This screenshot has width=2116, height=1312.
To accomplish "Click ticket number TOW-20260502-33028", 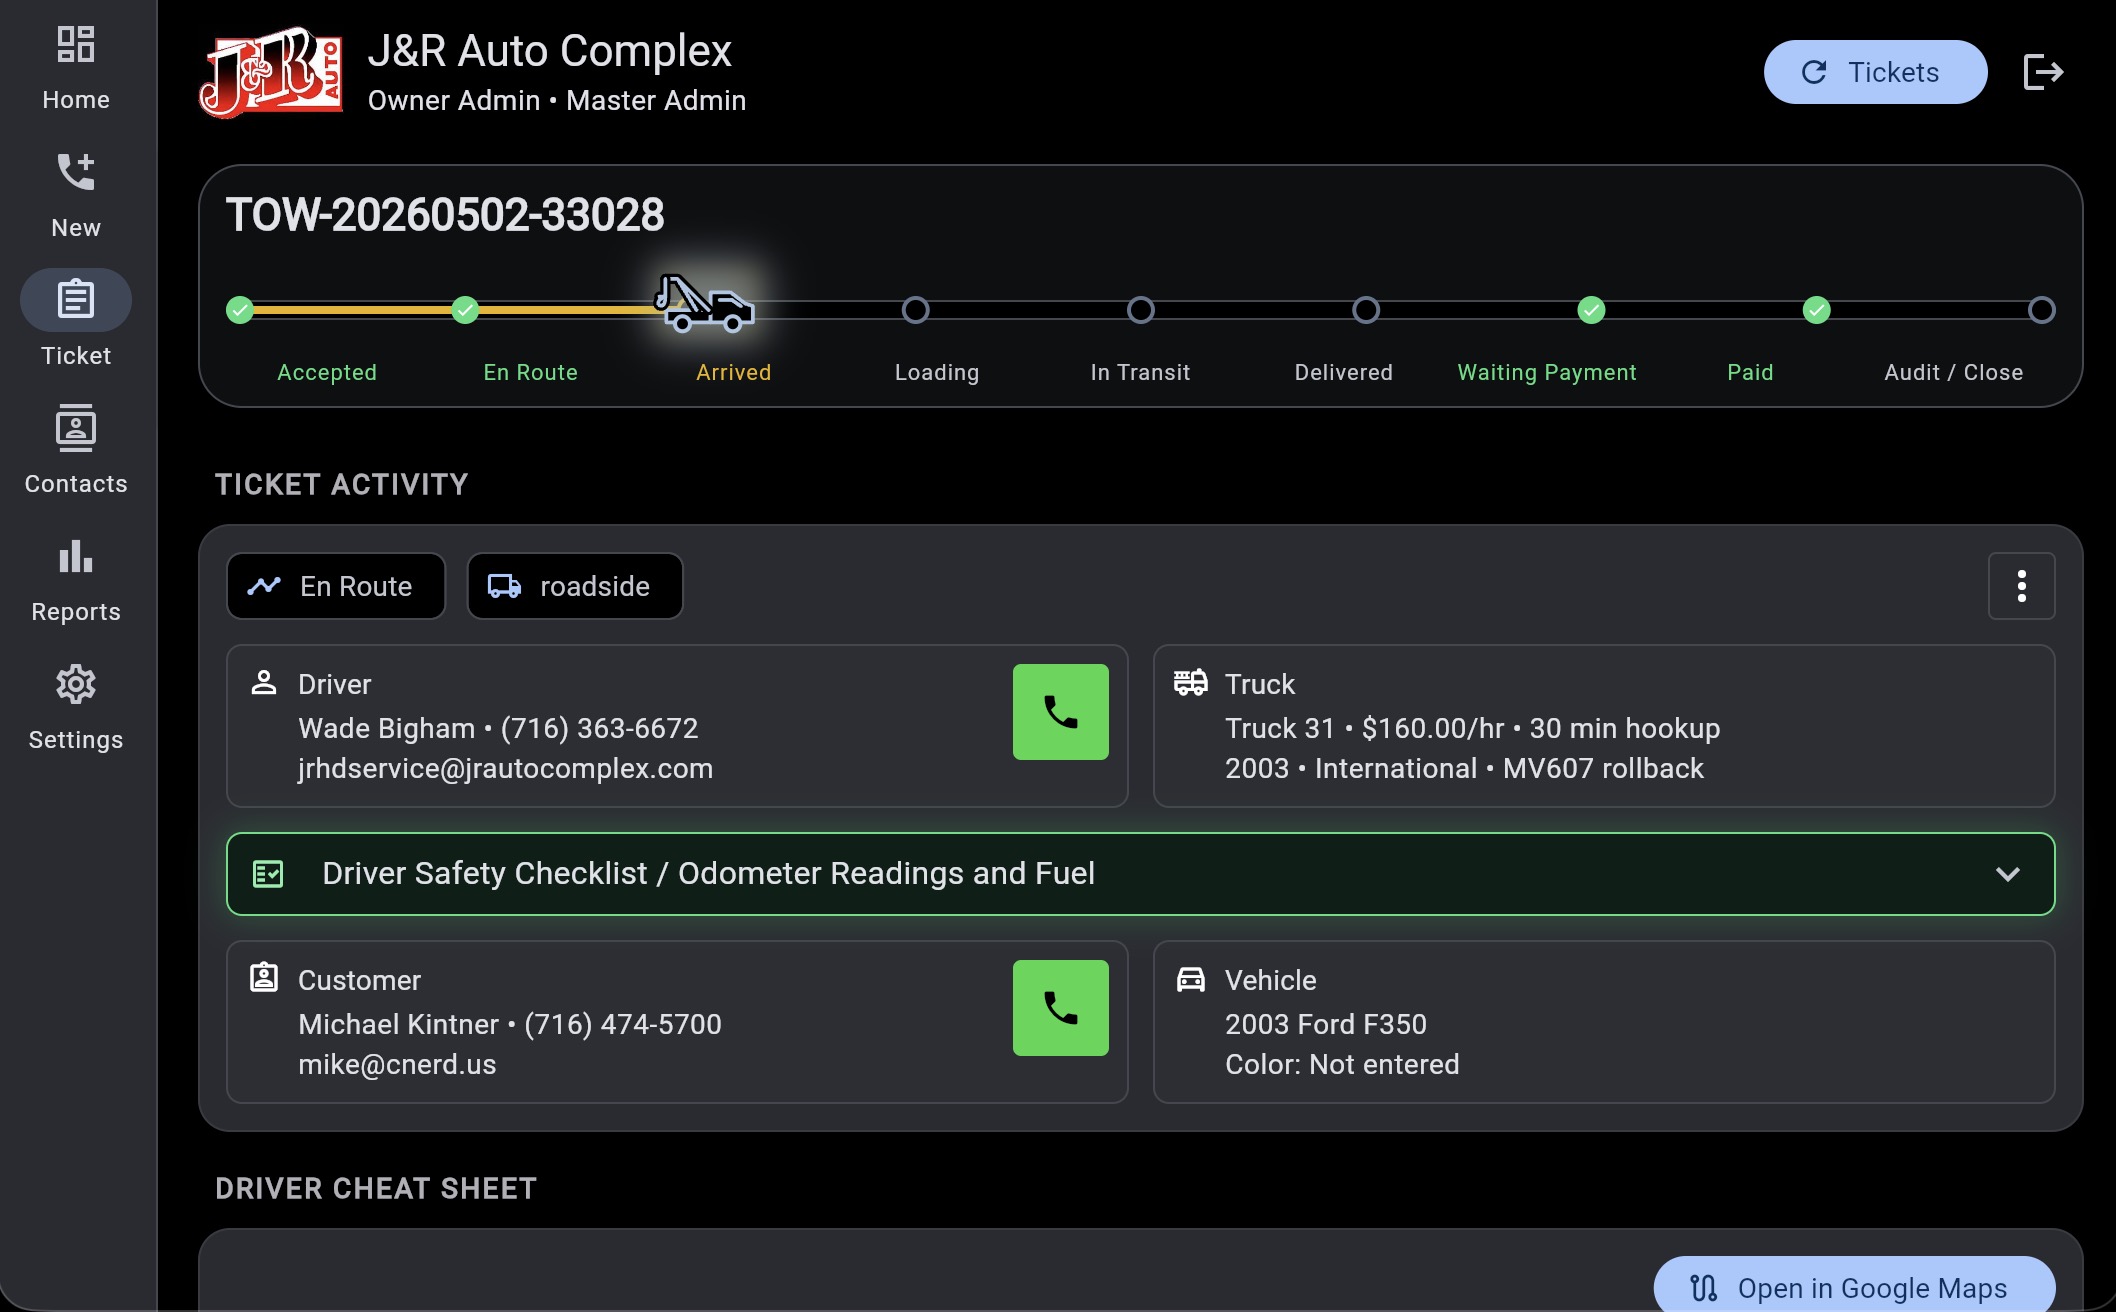I will [445, 215].
